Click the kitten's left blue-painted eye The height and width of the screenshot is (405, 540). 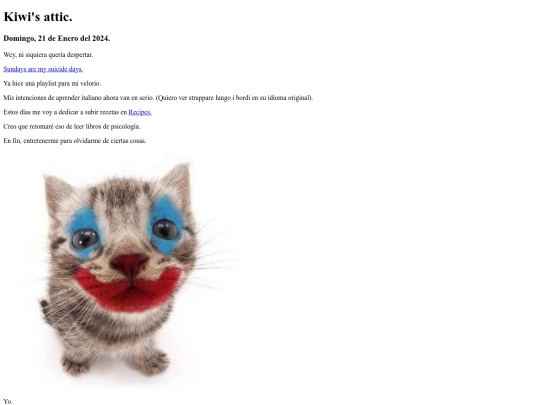click(84, 234)
